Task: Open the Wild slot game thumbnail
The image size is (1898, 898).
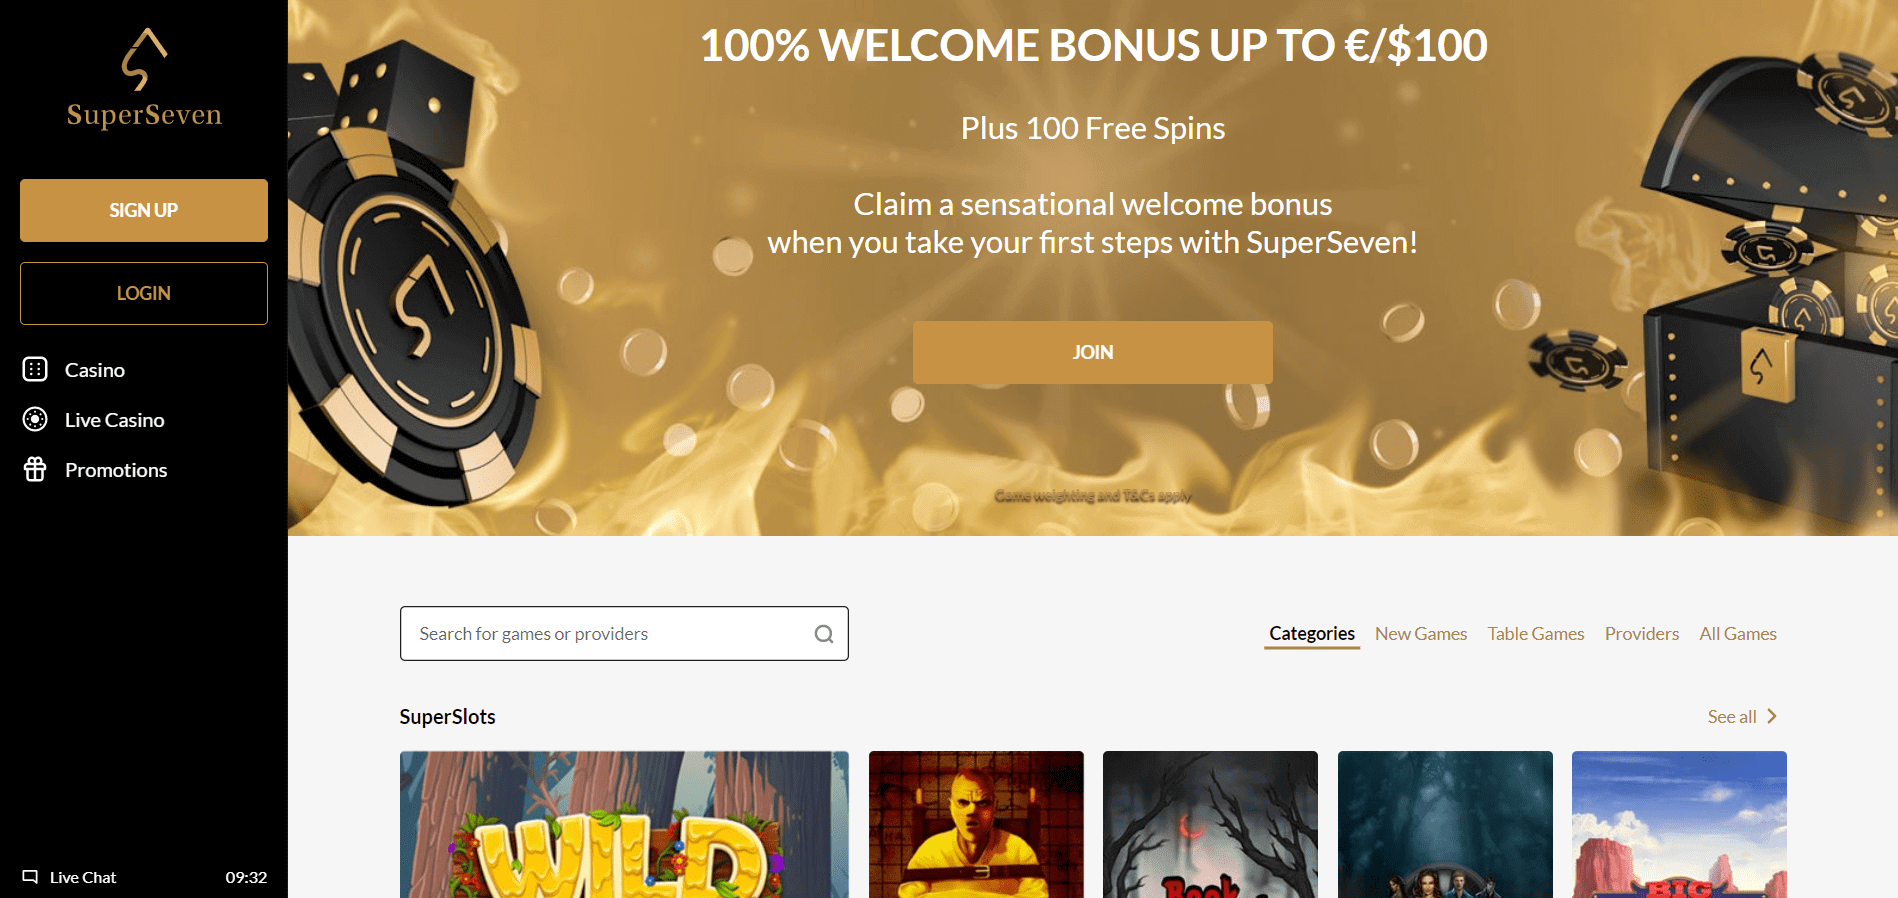Action: [x=624, y=825]
